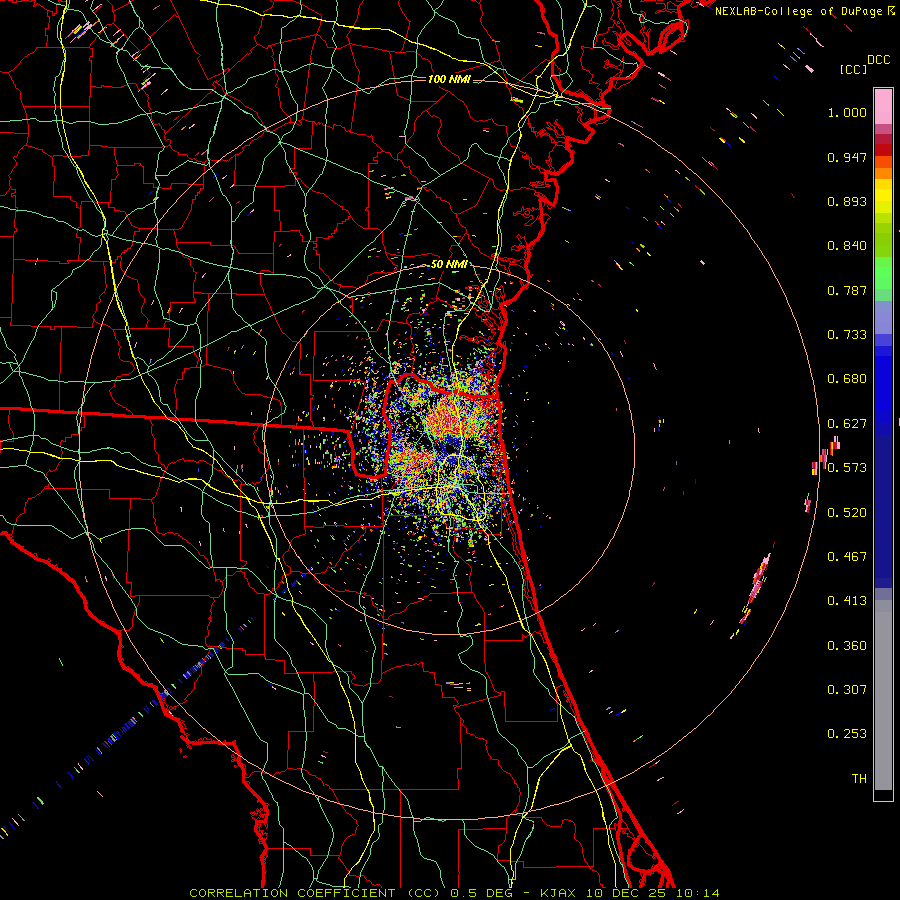The width and height of the screenshot is (900, 900).
Task: Select the 0.840 scale value
Action: click(x=847, y=246)
